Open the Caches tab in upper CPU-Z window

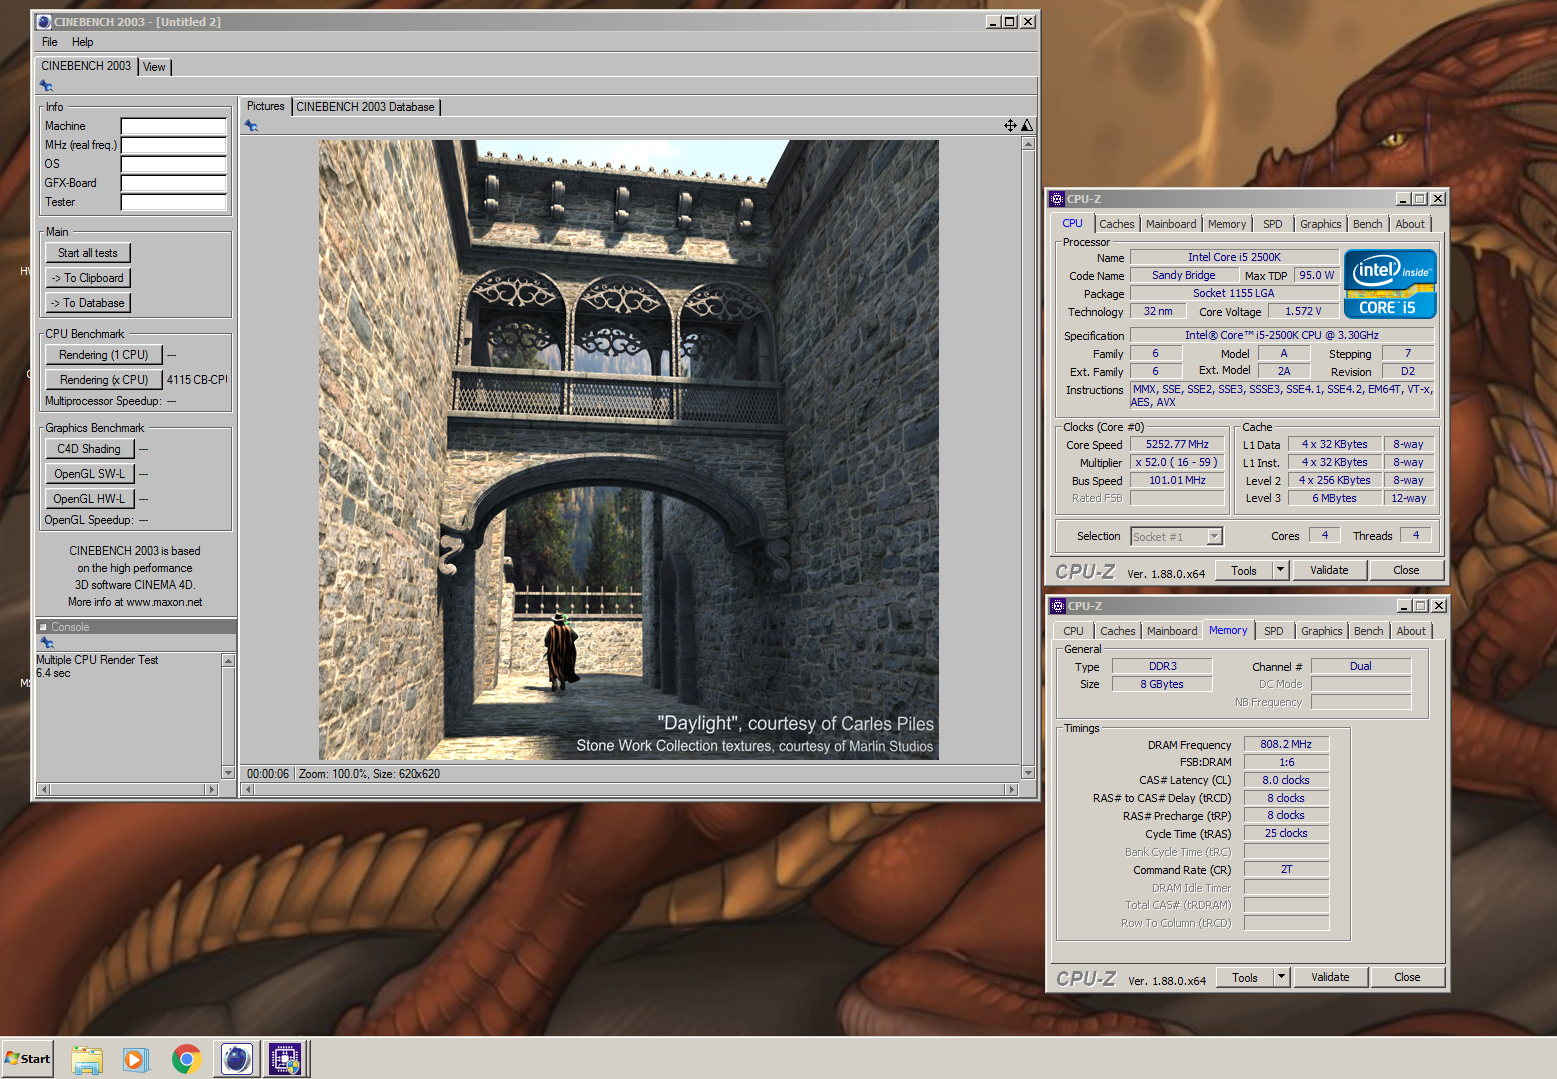click(x=1117, y=224)
